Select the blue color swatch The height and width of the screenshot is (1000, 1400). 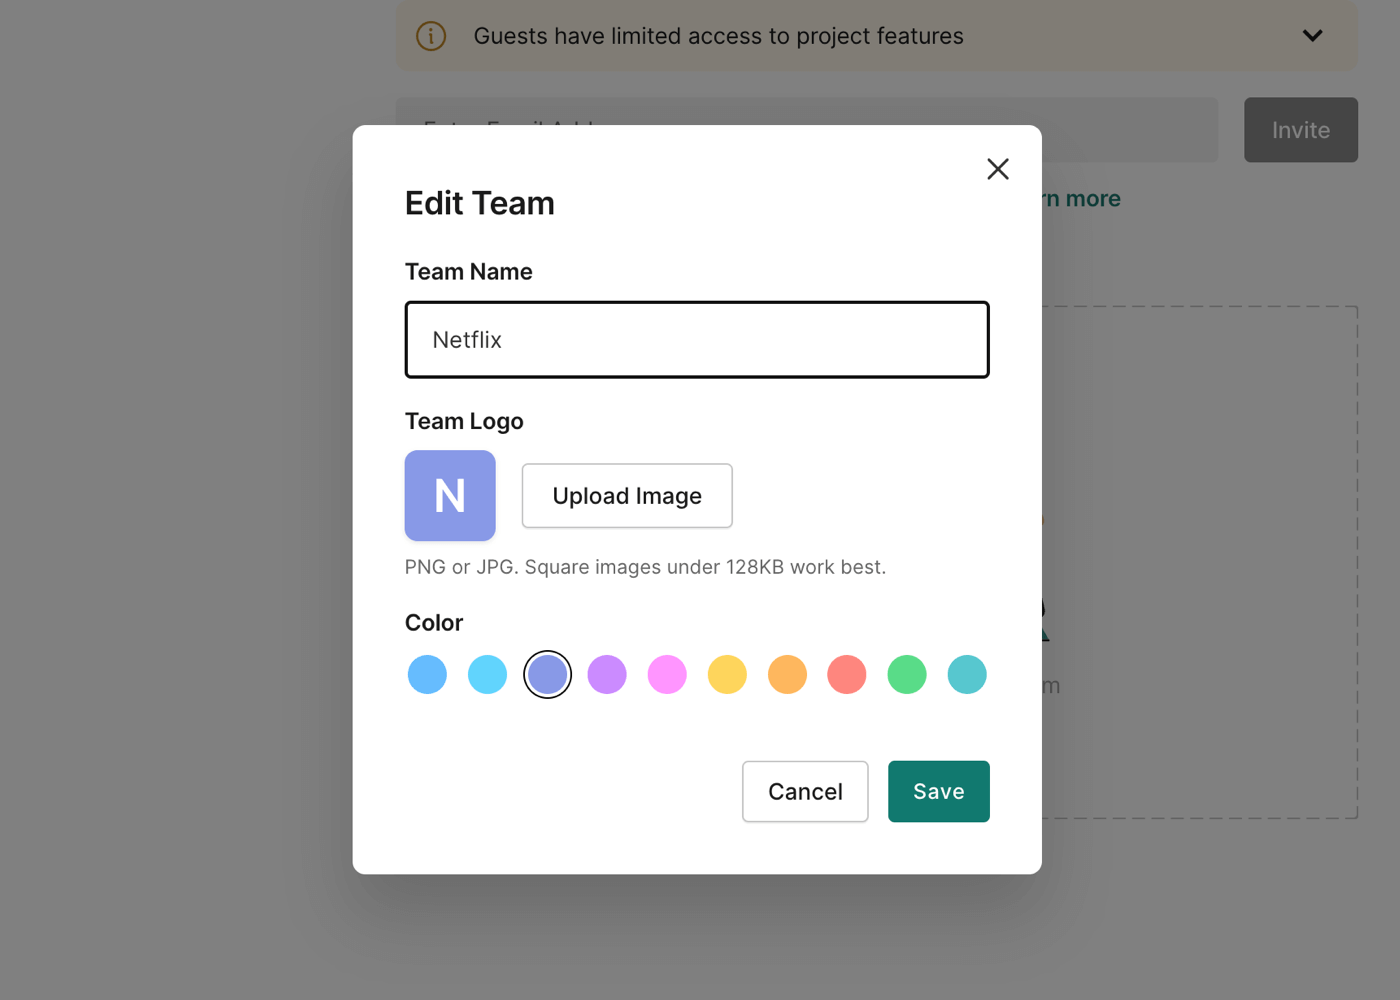point(427,675)
